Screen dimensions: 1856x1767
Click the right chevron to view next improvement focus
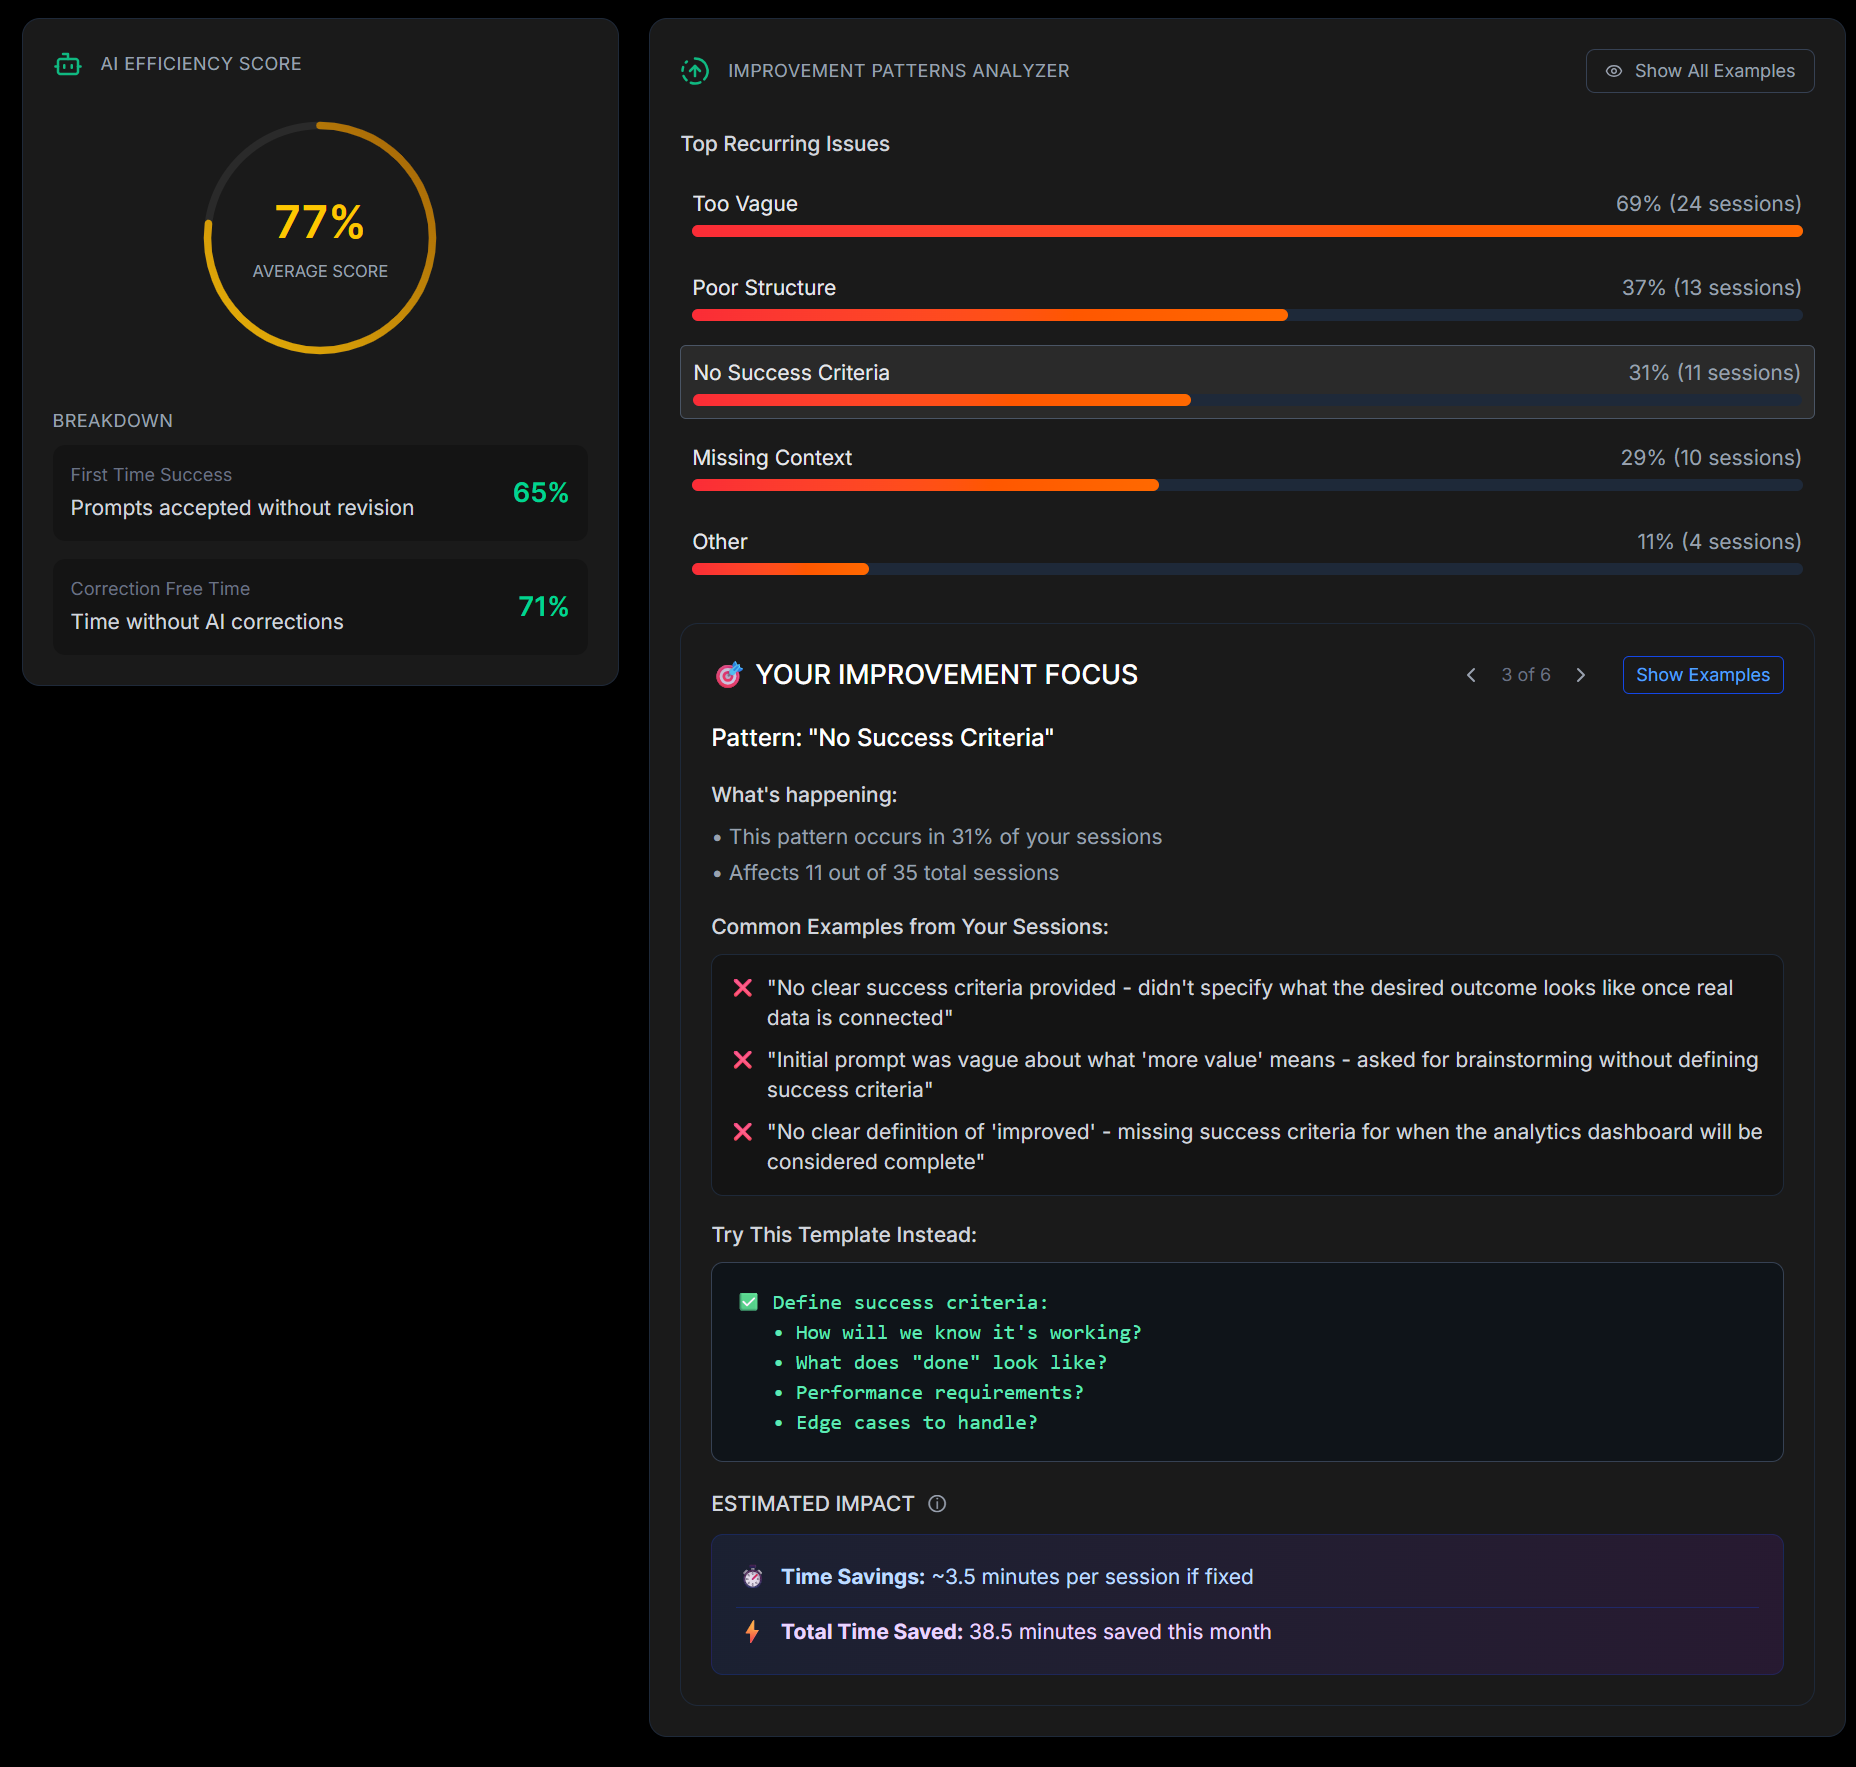coord(1581,674)
